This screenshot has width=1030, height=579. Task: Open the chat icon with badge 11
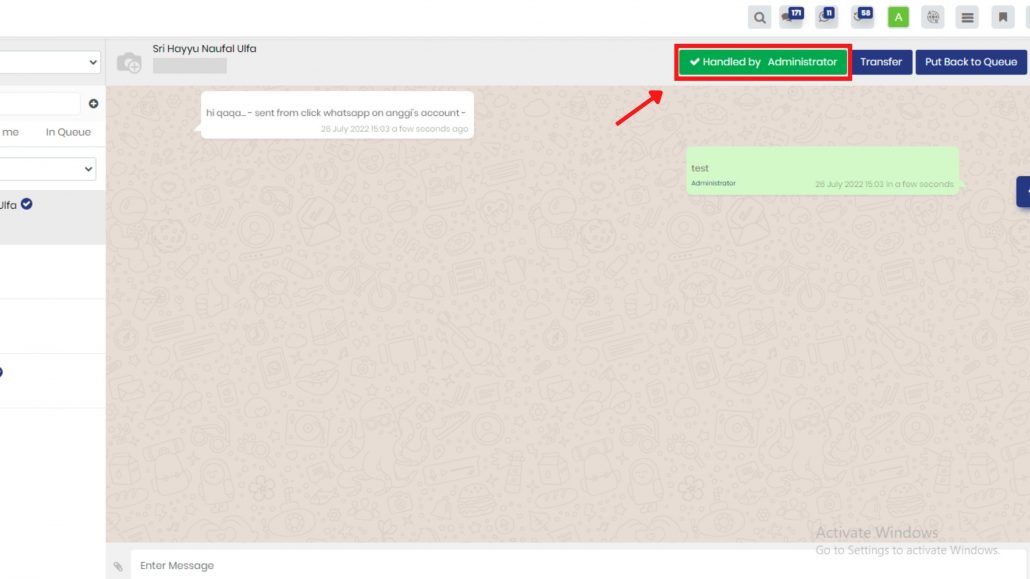(x=826, y=17)
